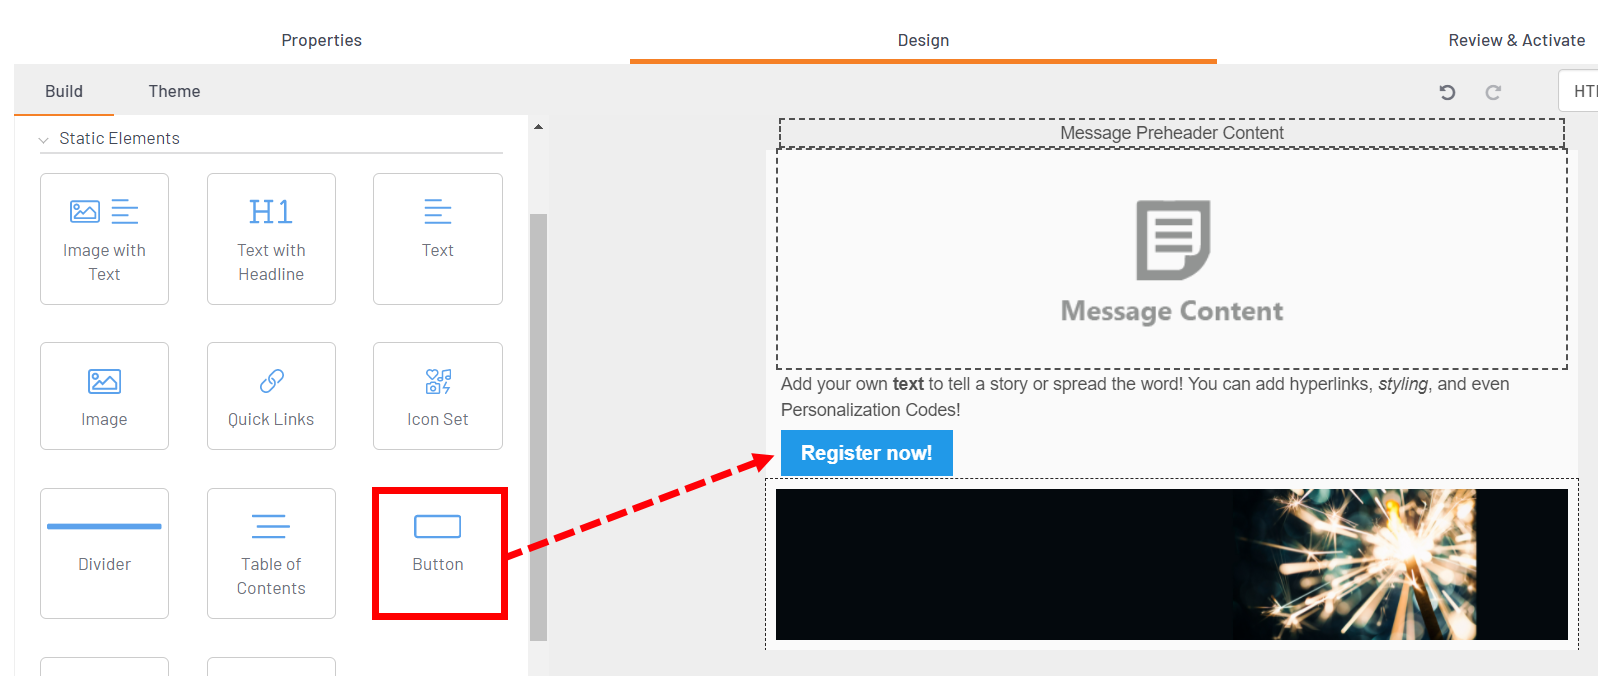Open the Properties tab
The width and height of the screenshot is (1598, 676).
(x=321, y=40)
